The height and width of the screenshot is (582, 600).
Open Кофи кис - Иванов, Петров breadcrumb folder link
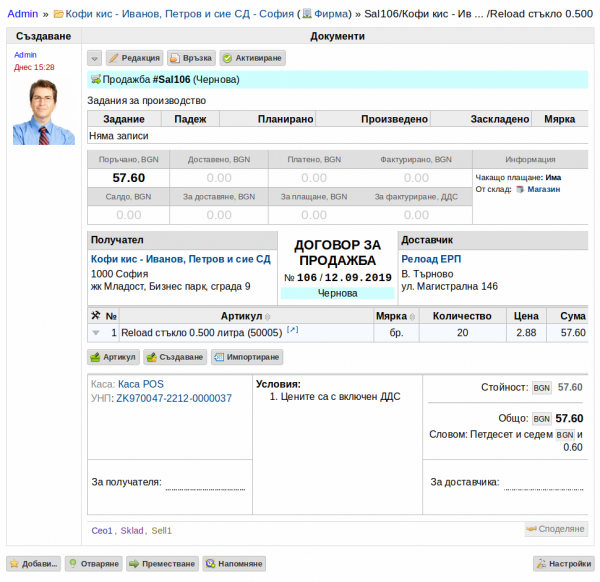(x=179, y=14)
